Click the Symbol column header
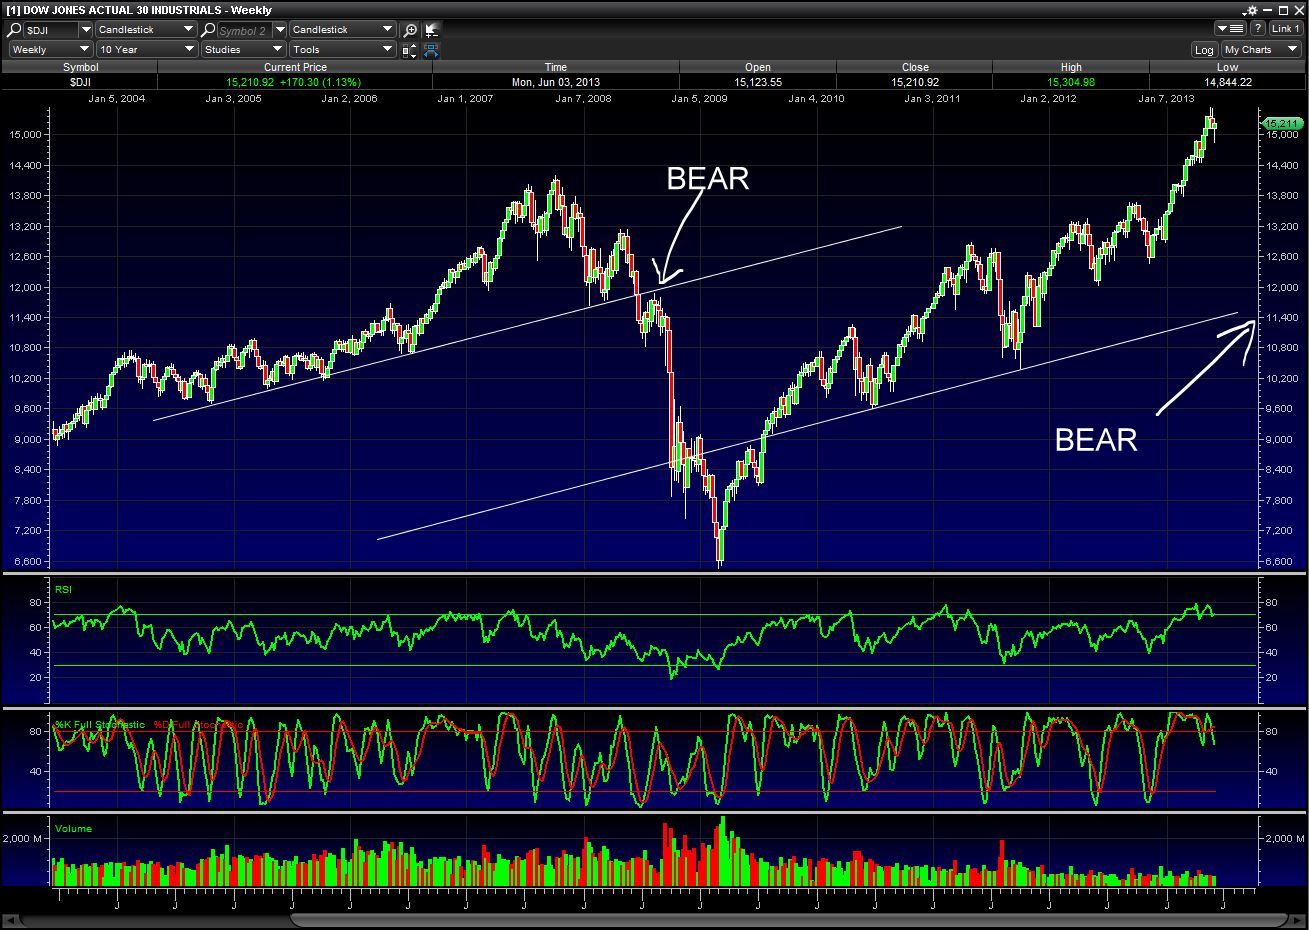Image resolution: width=1309 pixels, height=930 pixels. click(80, 67)
